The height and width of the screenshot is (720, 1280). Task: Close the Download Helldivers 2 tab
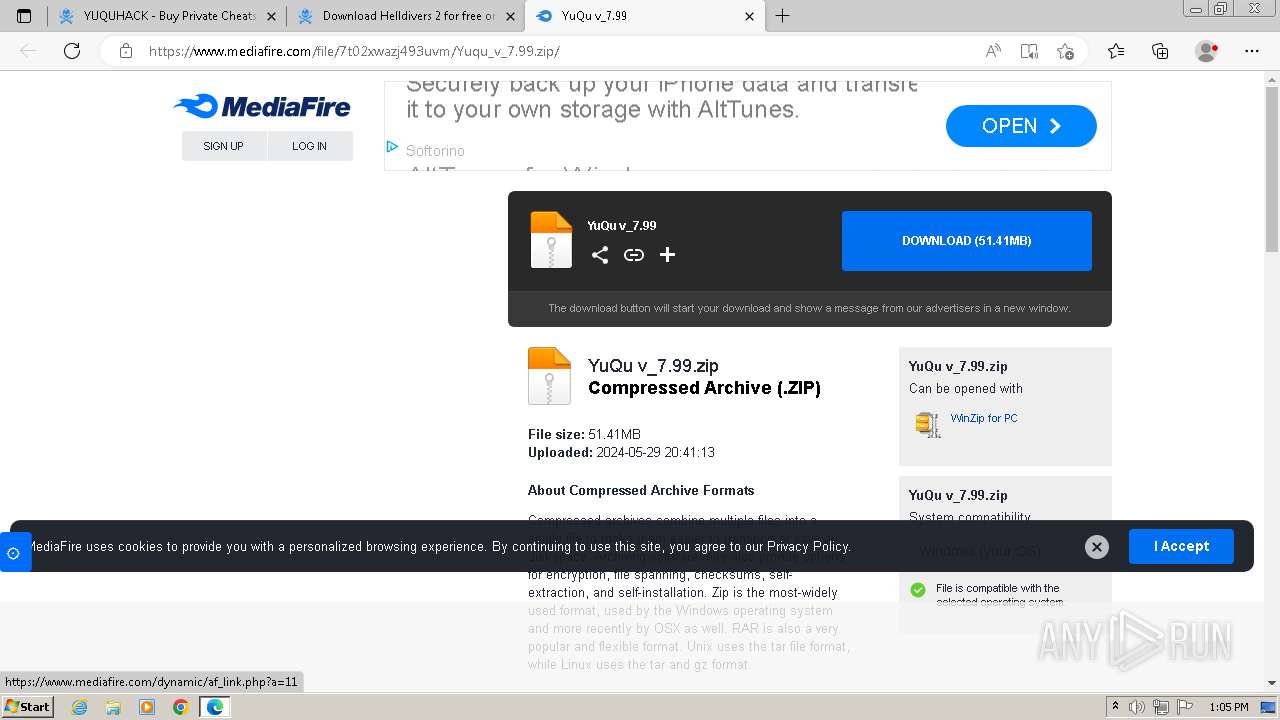click(x=510, y=16)
